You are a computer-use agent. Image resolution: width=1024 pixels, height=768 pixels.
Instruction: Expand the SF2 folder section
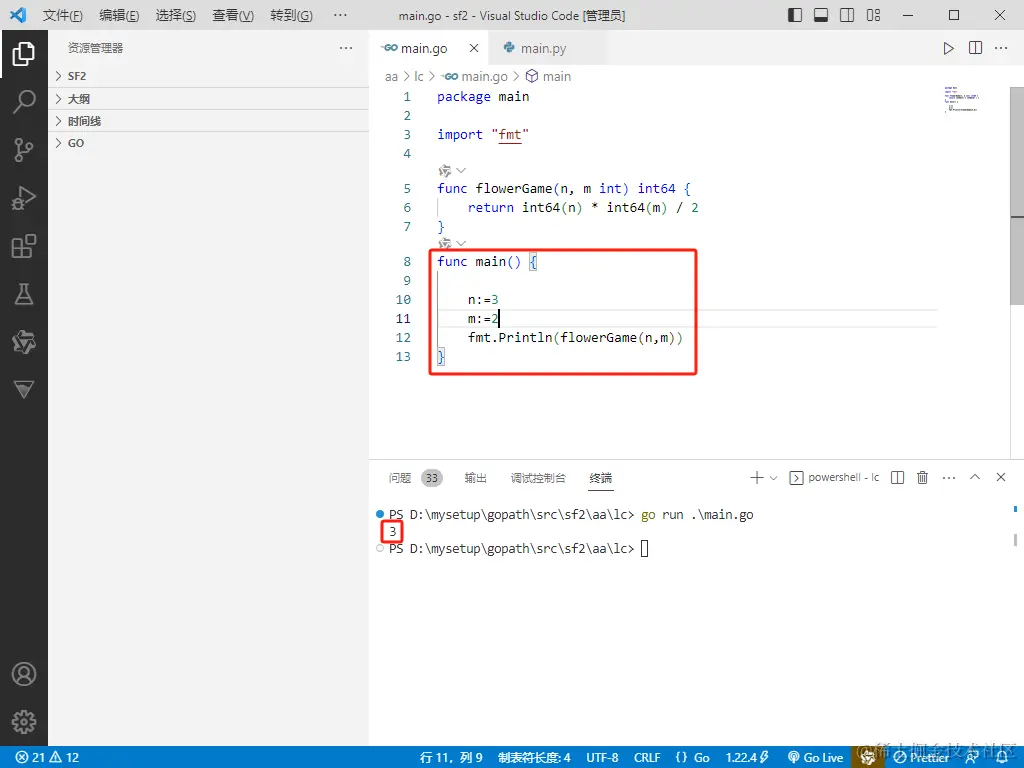coord(209,76)
